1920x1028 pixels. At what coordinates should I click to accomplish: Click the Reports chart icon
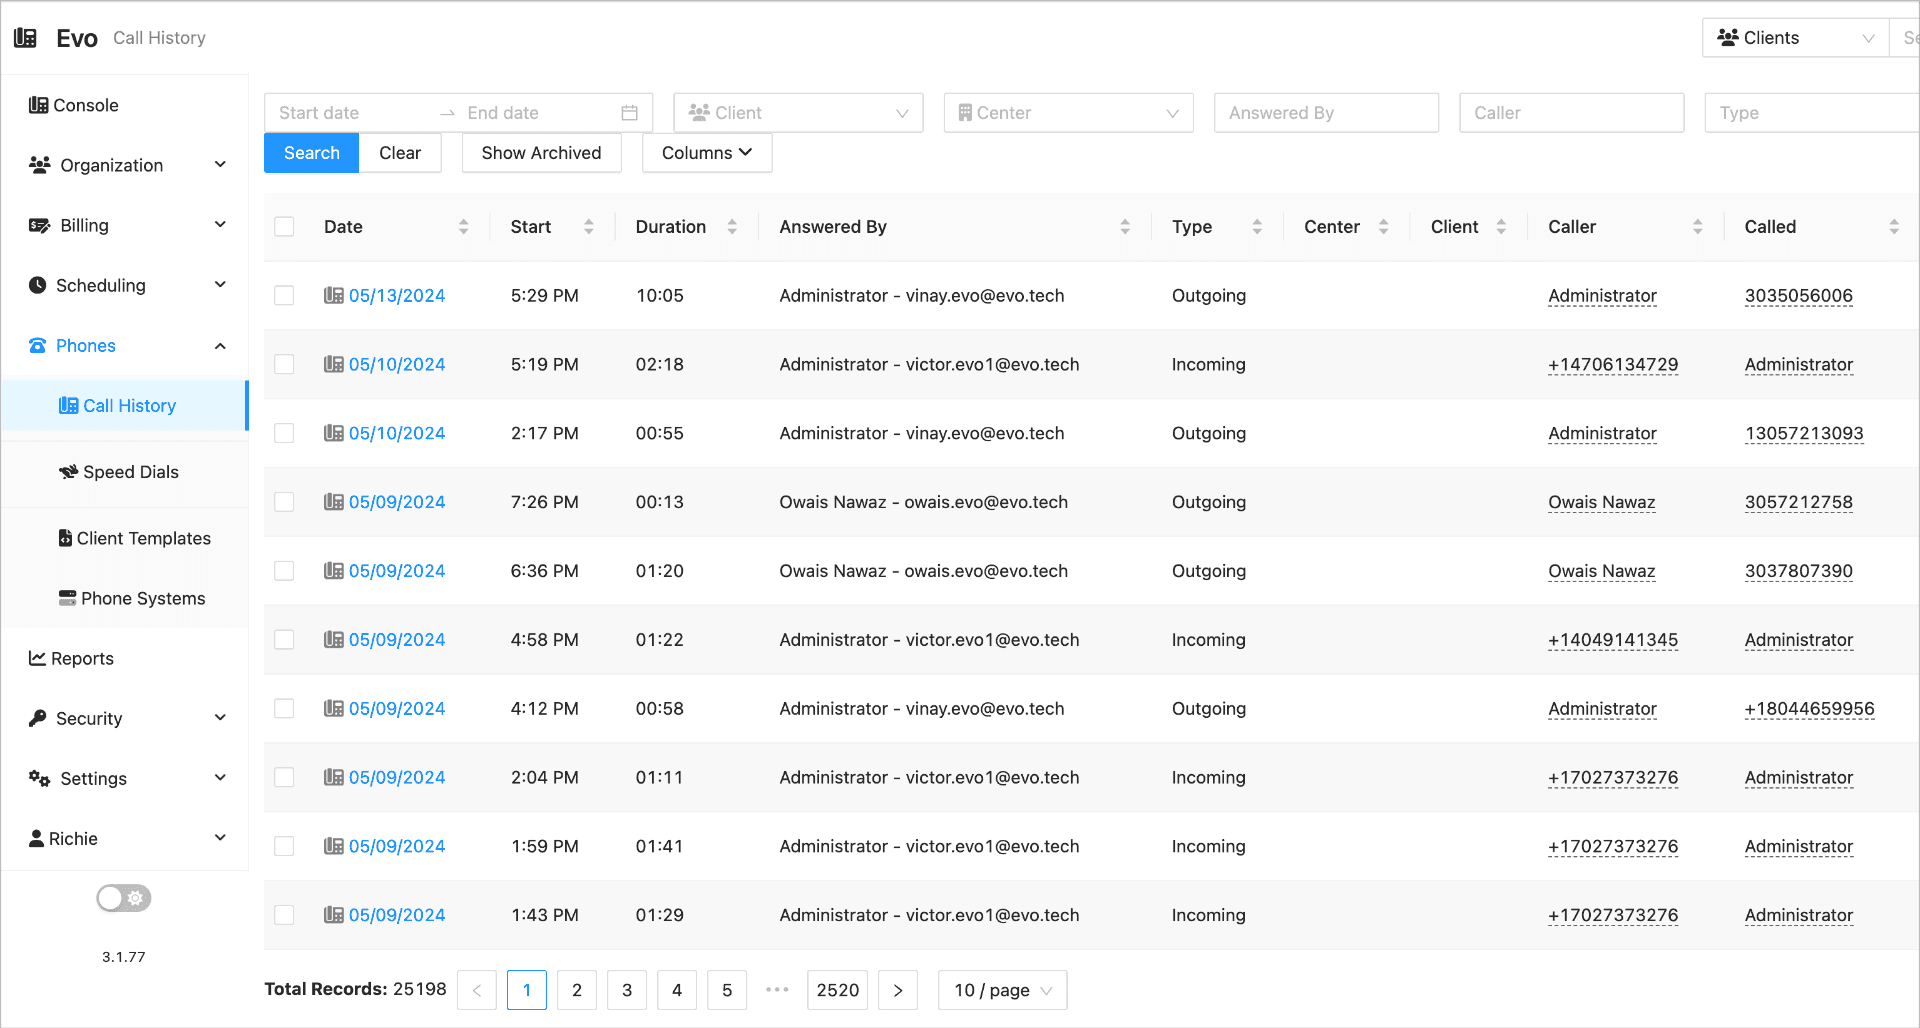pyautogui.click(x=37, y=658)
